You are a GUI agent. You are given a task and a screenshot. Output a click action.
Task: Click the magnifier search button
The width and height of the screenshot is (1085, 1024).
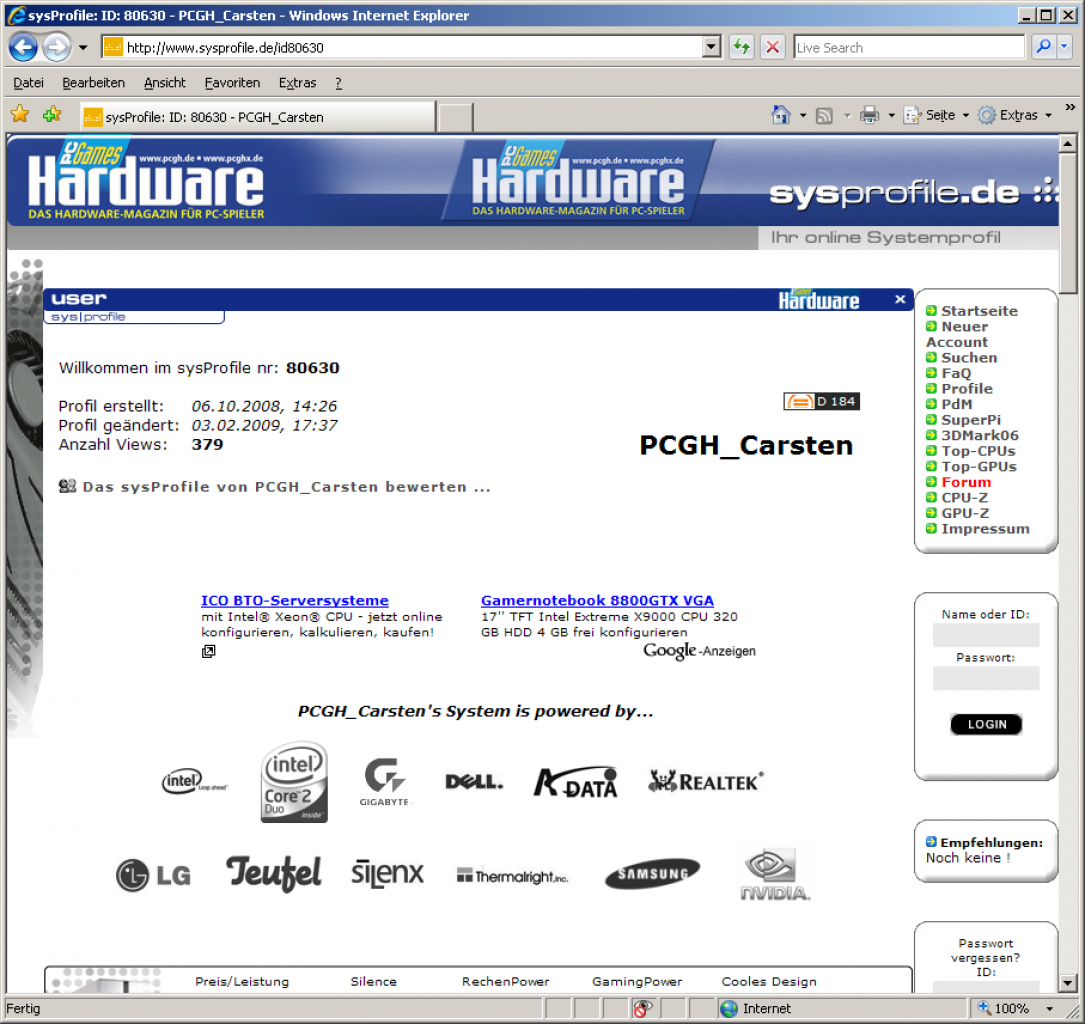(1043, 47)
